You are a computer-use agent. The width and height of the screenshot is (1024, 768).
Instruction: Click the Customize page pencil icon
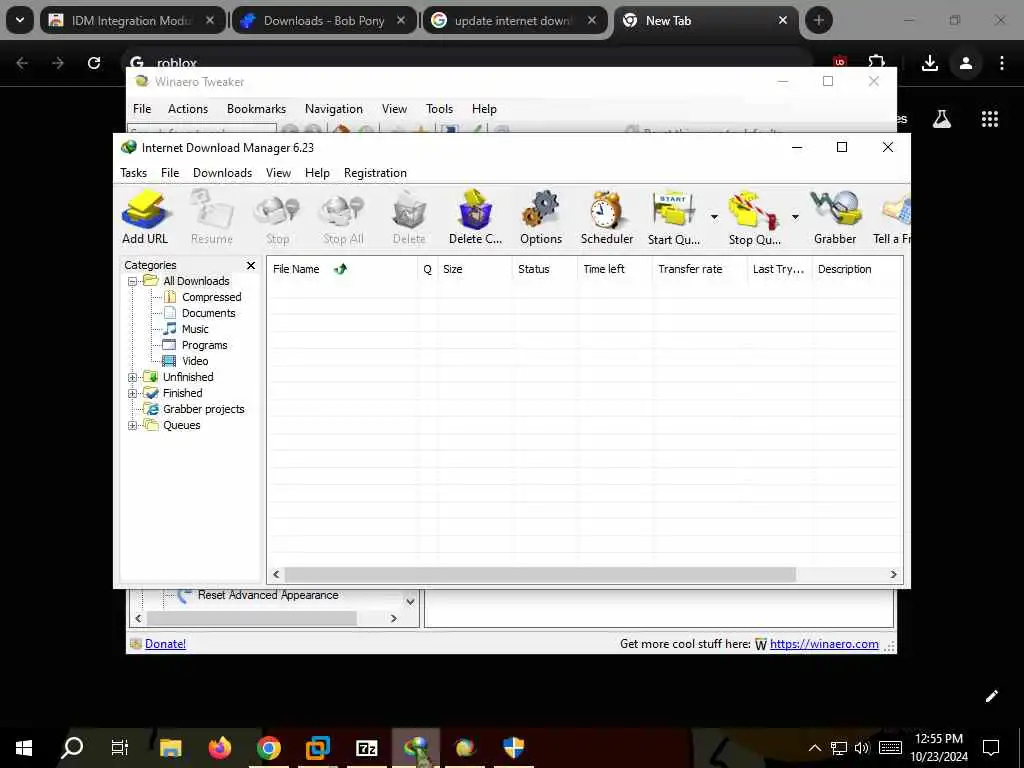click(x=991, y=696)
